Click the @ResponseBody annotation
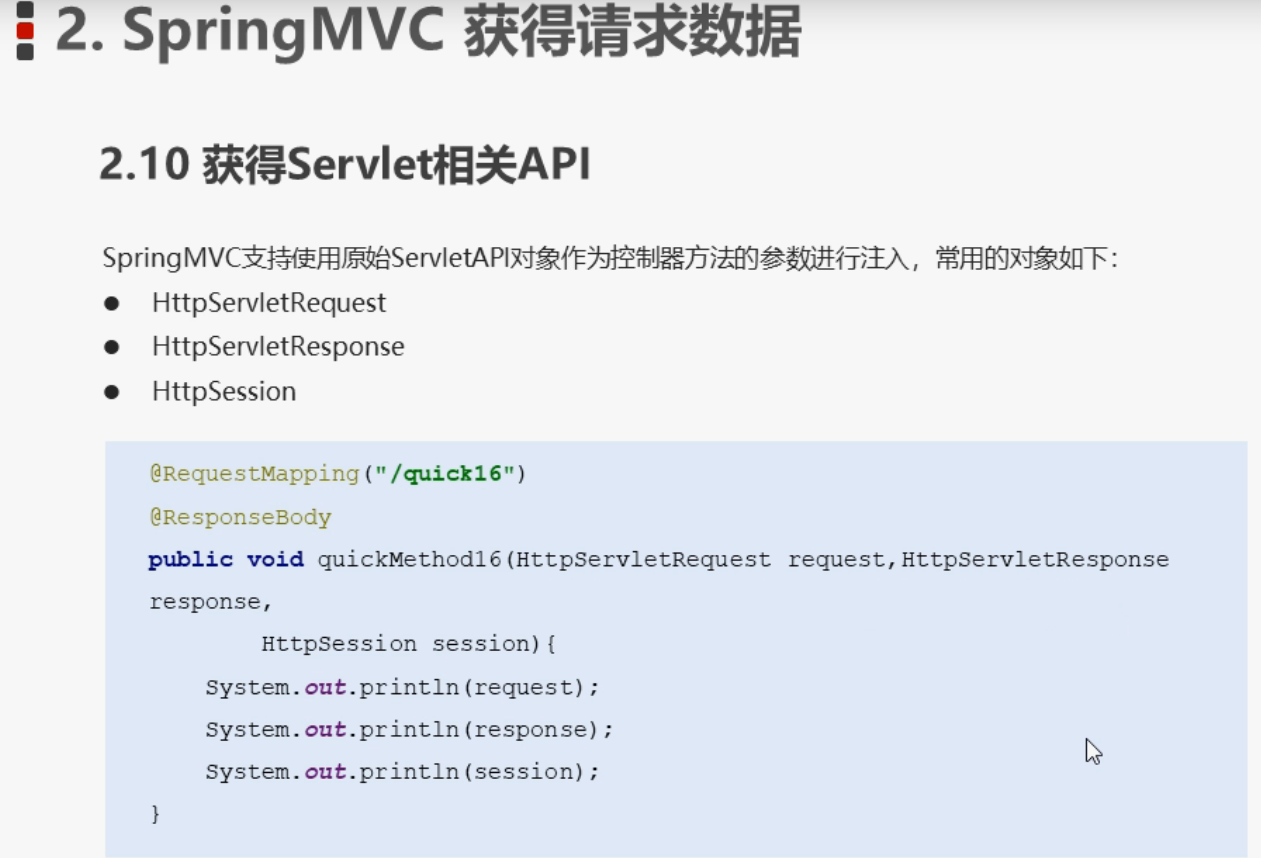Image resolution: width=1261 pixels, height=858 pixels. coord(240,517)
